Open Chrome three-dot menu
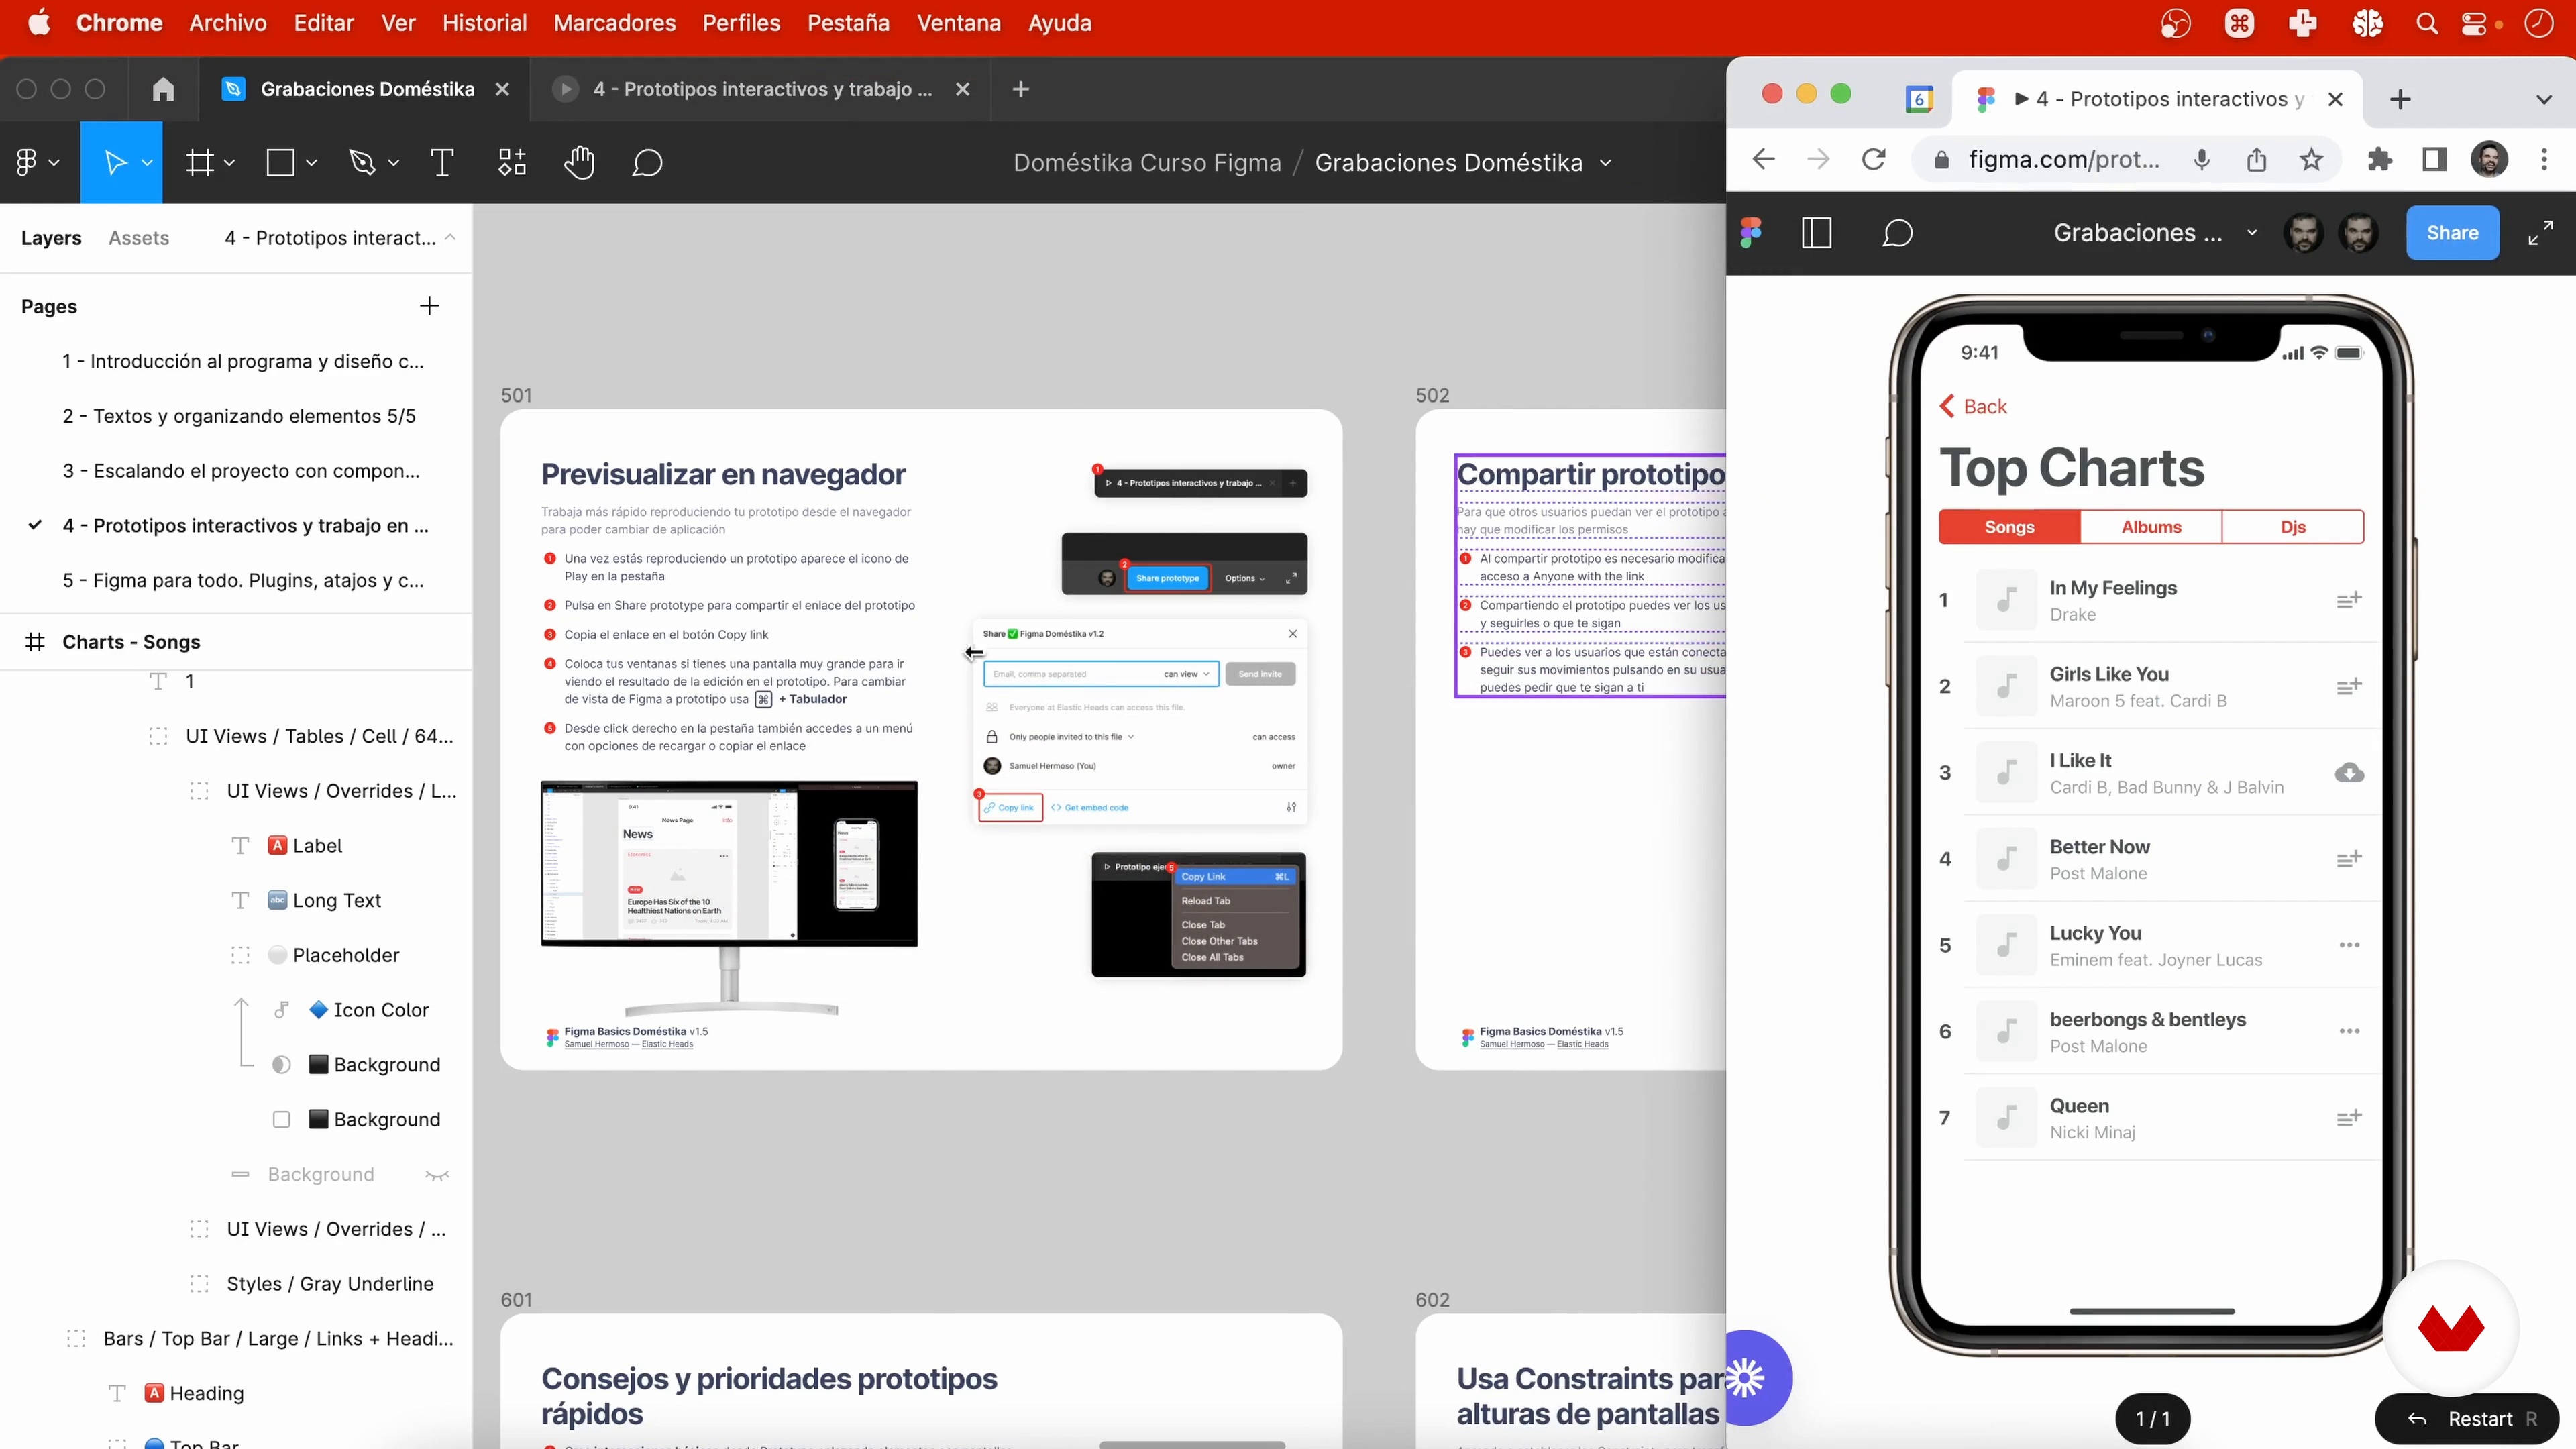This screenshot has width=2576, height=1449. 2544,159
